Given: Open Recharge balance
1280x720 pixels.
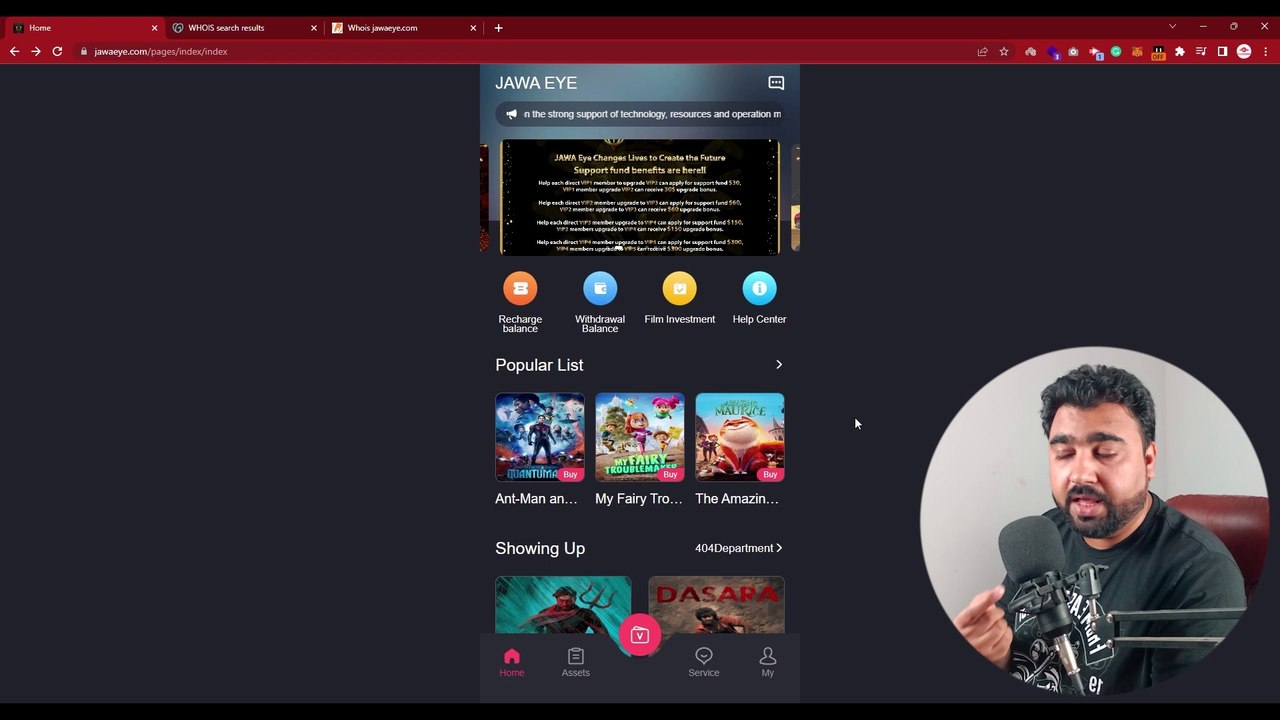Looking at the screenshot, I should pos(520,302).
